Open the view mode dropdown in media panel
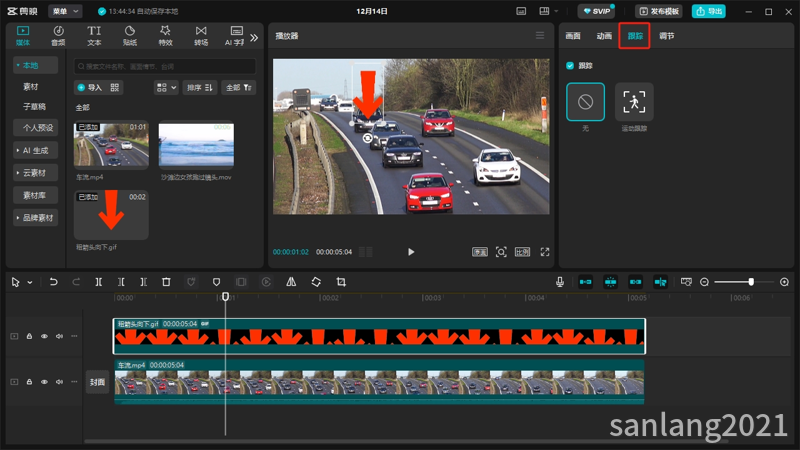 pos(166,87)
